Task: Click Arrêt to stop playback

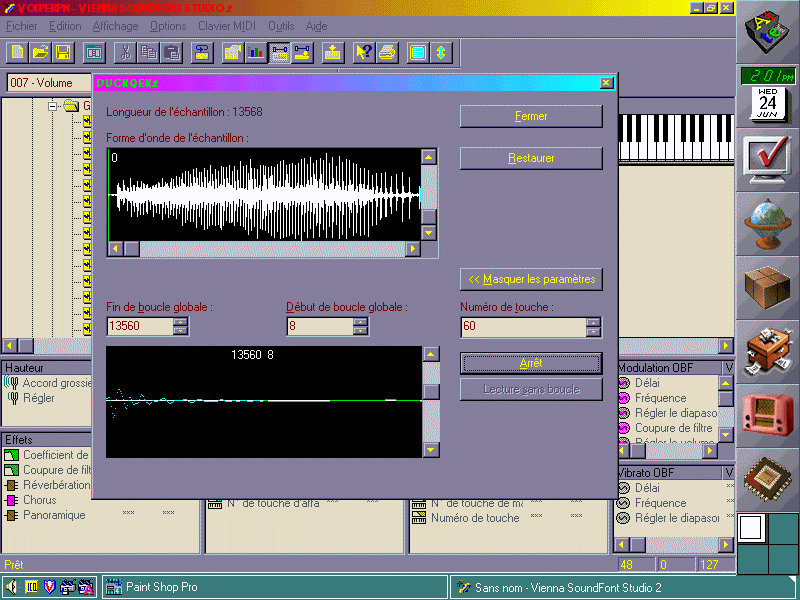Action: tap(531, 363)
